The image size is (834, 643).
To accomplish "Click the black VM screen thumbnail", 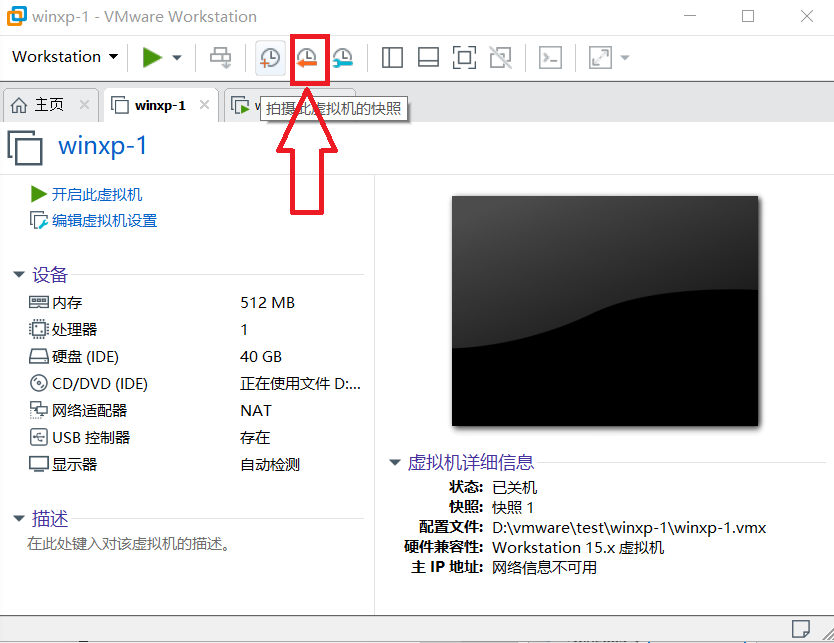I will click(x=605, y=311).
